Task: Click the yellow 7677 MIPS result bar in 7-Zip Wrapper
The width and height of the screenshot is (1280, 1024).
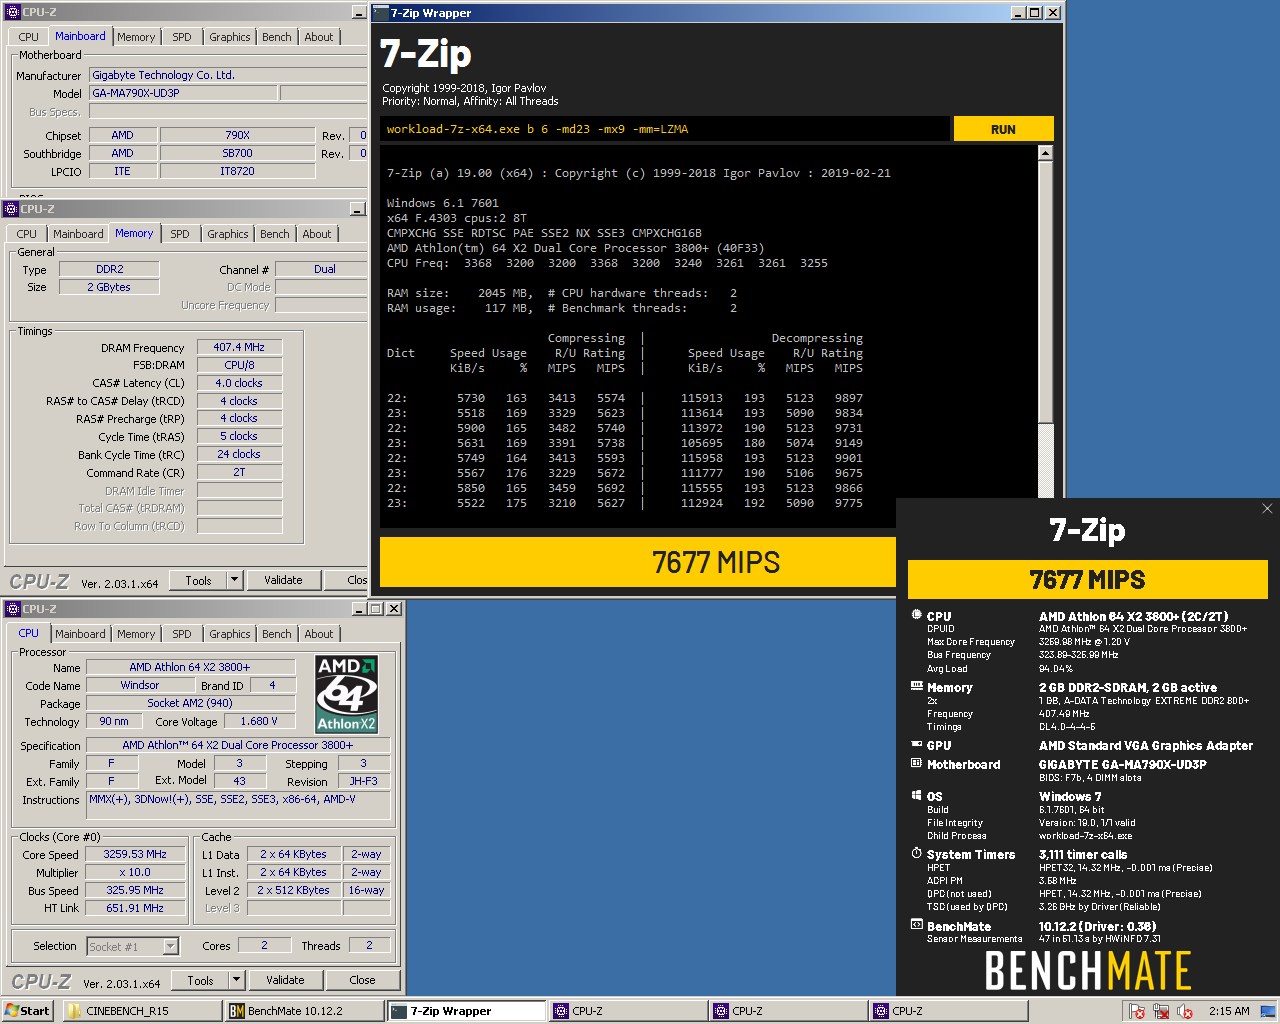Action: click(x=638, y=562)
